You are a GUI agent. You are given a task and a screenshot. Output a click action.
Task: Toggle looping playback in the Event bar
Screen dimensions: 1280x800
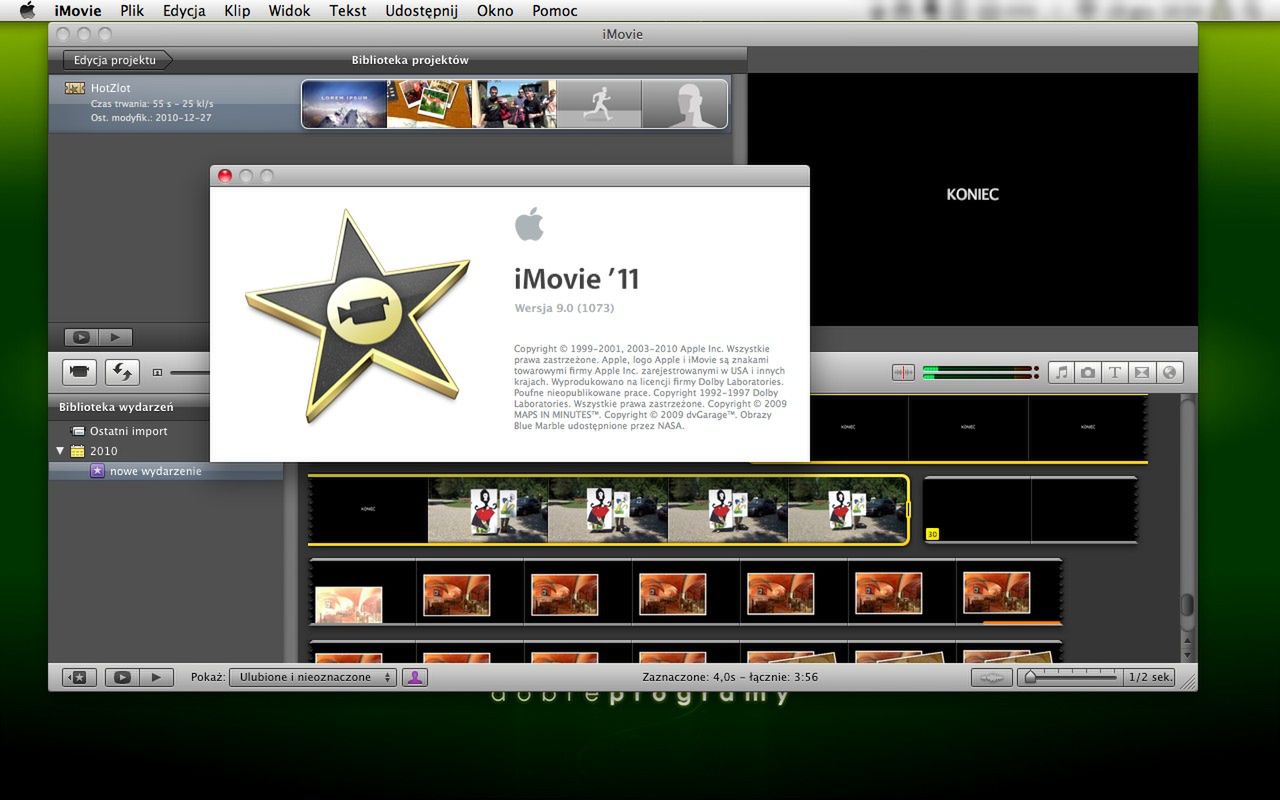pyautogui.click(x=121, y=677)
